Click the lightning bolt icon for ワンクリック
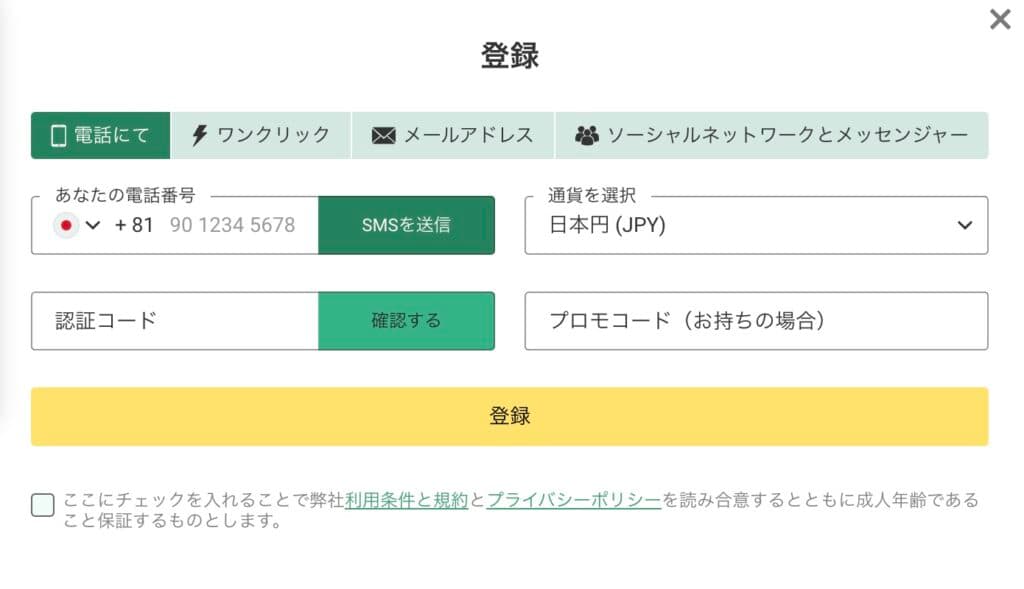The width and height of the screenshot is (1024, 589). click(199, 135)
